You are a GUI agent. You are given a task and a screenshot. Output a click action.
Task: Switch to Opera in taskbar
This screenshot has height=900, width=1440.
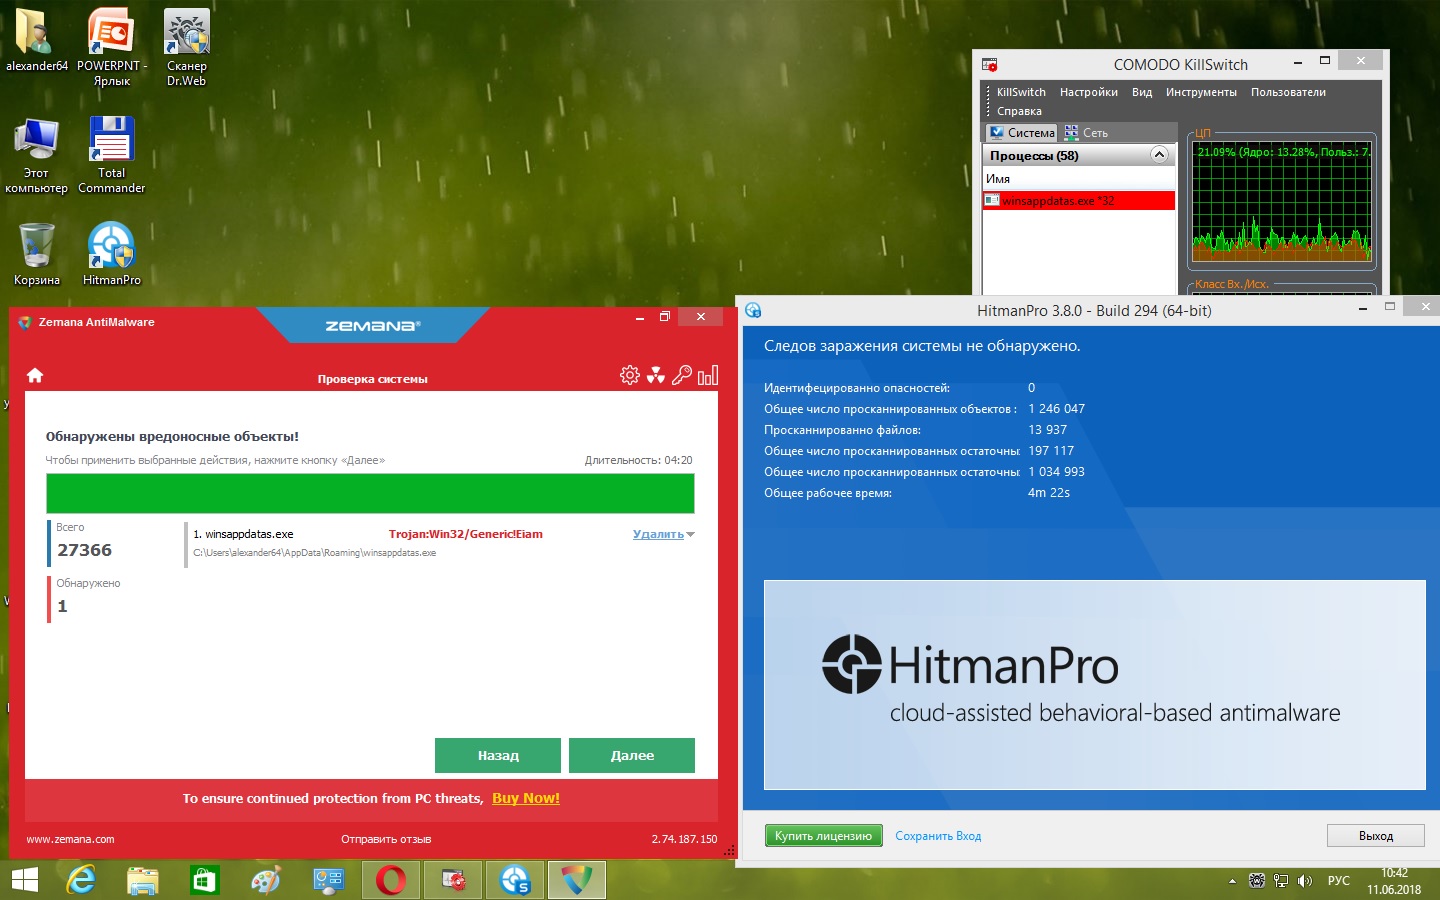pos(391,880)
